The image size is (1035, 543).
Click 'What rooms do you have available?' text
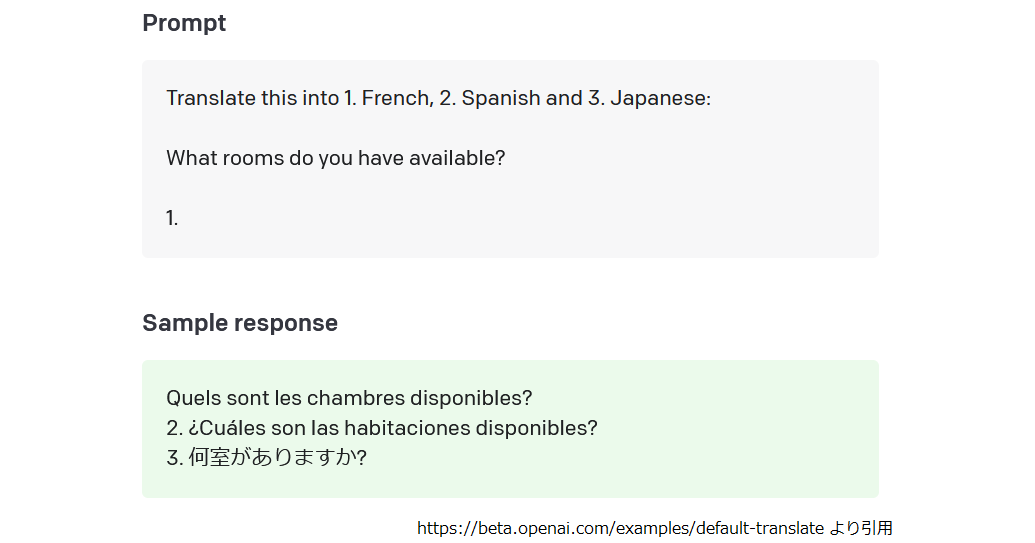[x=335, y=158]
